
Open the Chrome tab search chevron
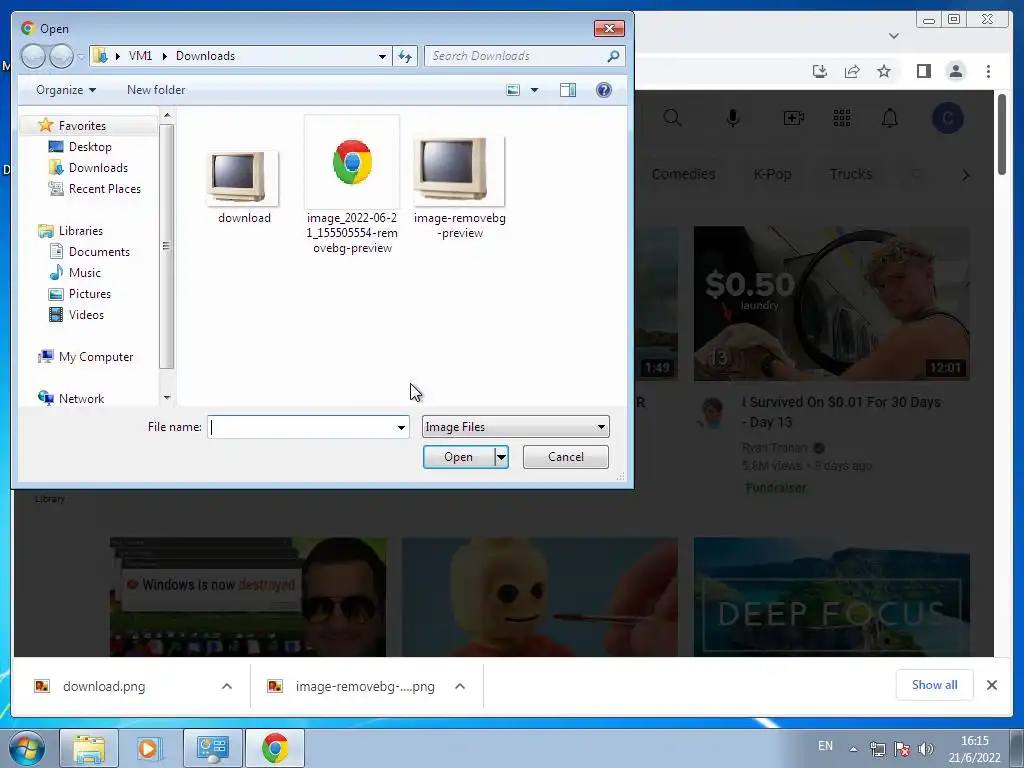(894, 36)
